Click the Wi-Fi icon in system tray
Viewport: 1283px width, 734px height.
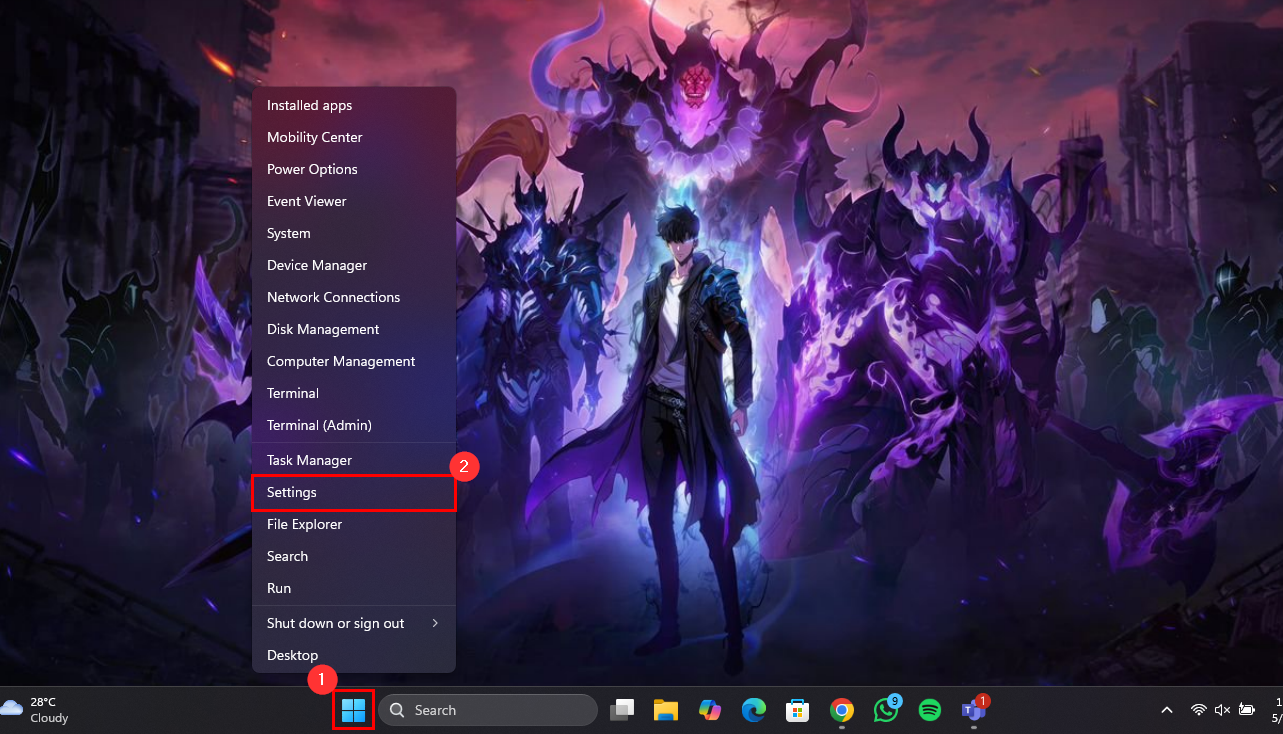pos(1198,710)
